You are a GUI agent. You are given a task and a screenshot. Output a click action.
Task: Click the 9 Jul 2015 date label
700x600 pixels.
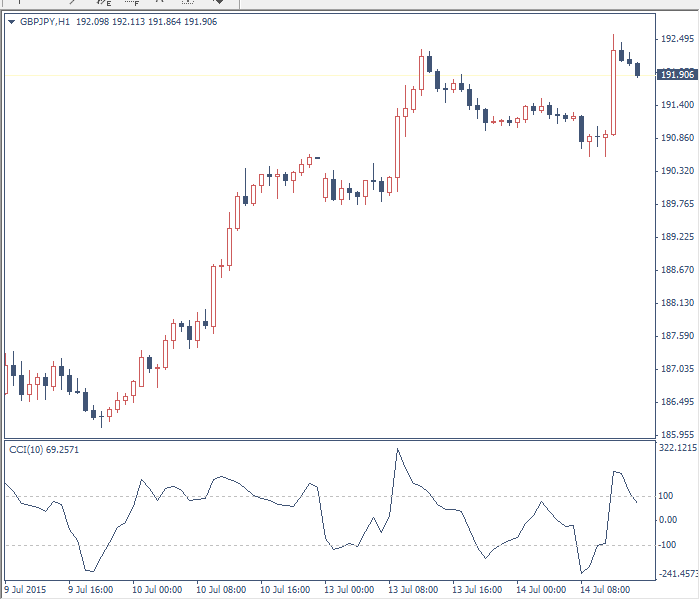tap(26, 589)
